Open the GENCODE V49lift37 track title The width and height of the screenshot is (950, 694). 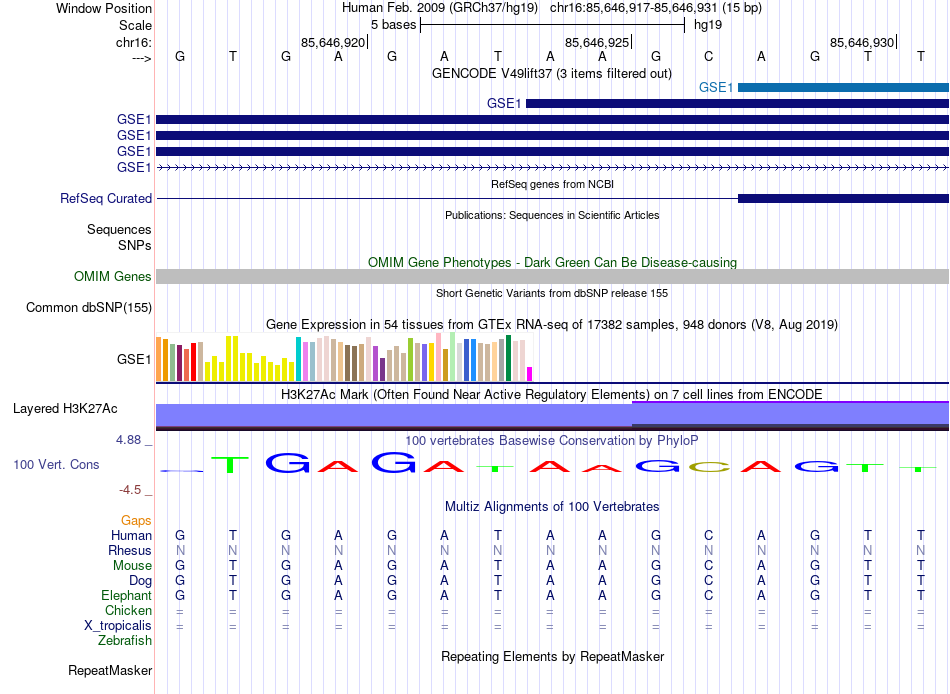coord(552,73)
